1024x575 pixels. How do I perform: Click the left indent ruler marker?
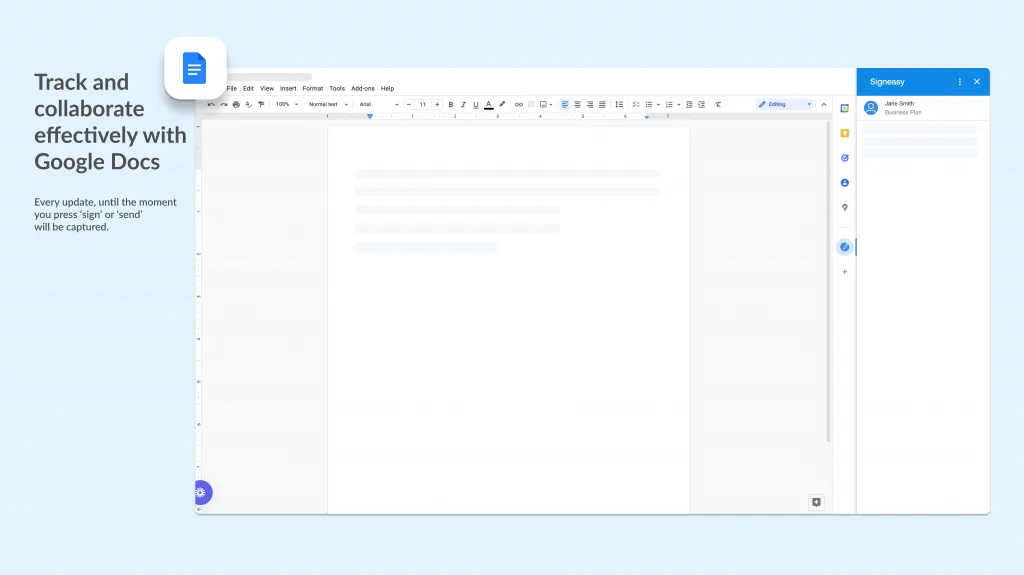click(370, 116)
